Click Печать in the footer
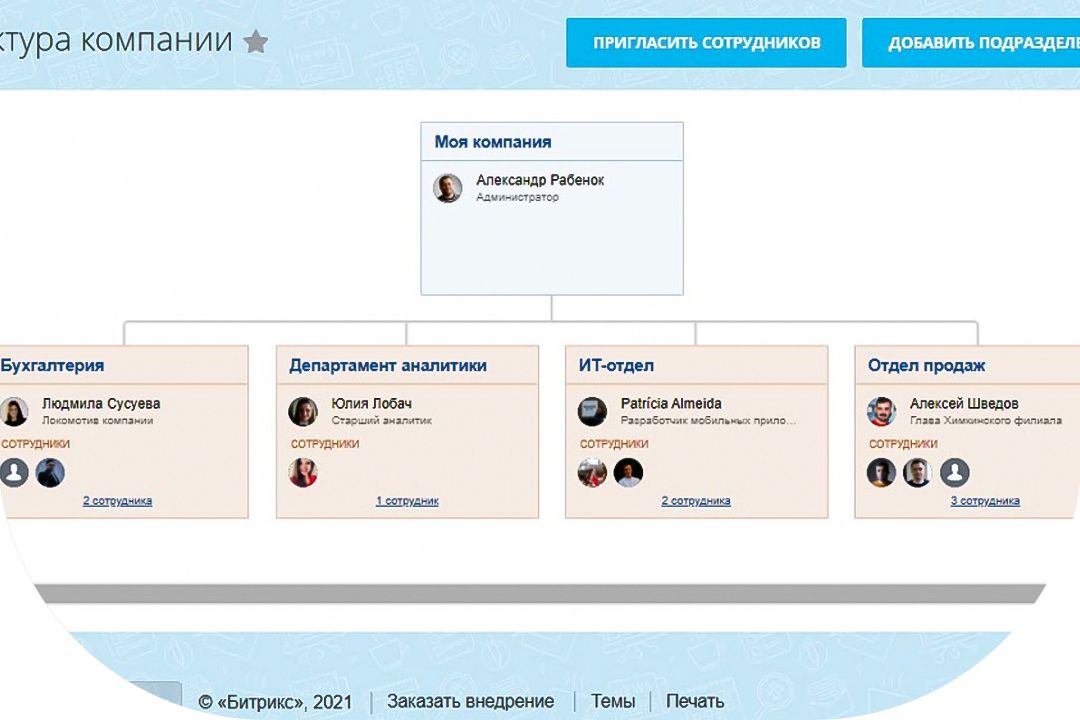 694,701
